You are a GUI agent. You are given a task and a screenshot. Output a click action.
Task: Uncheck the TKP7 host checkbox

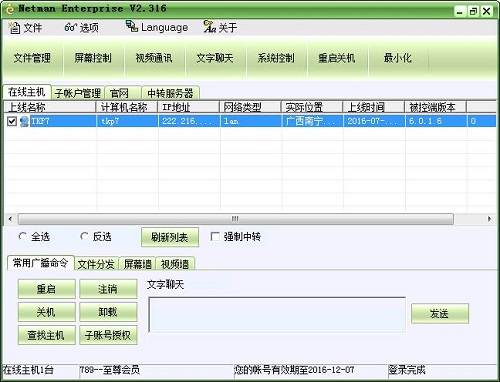(x=12, y=121)
